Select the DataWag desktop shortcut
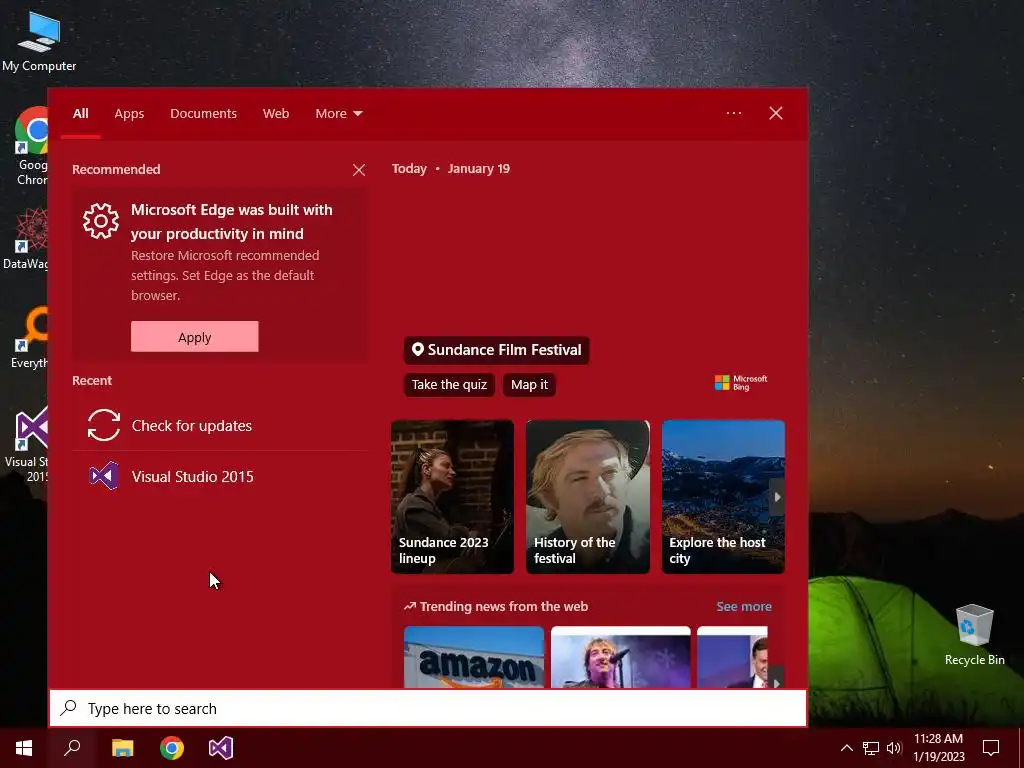Screen dimensions: 1024x768 (x=25, y=239)
